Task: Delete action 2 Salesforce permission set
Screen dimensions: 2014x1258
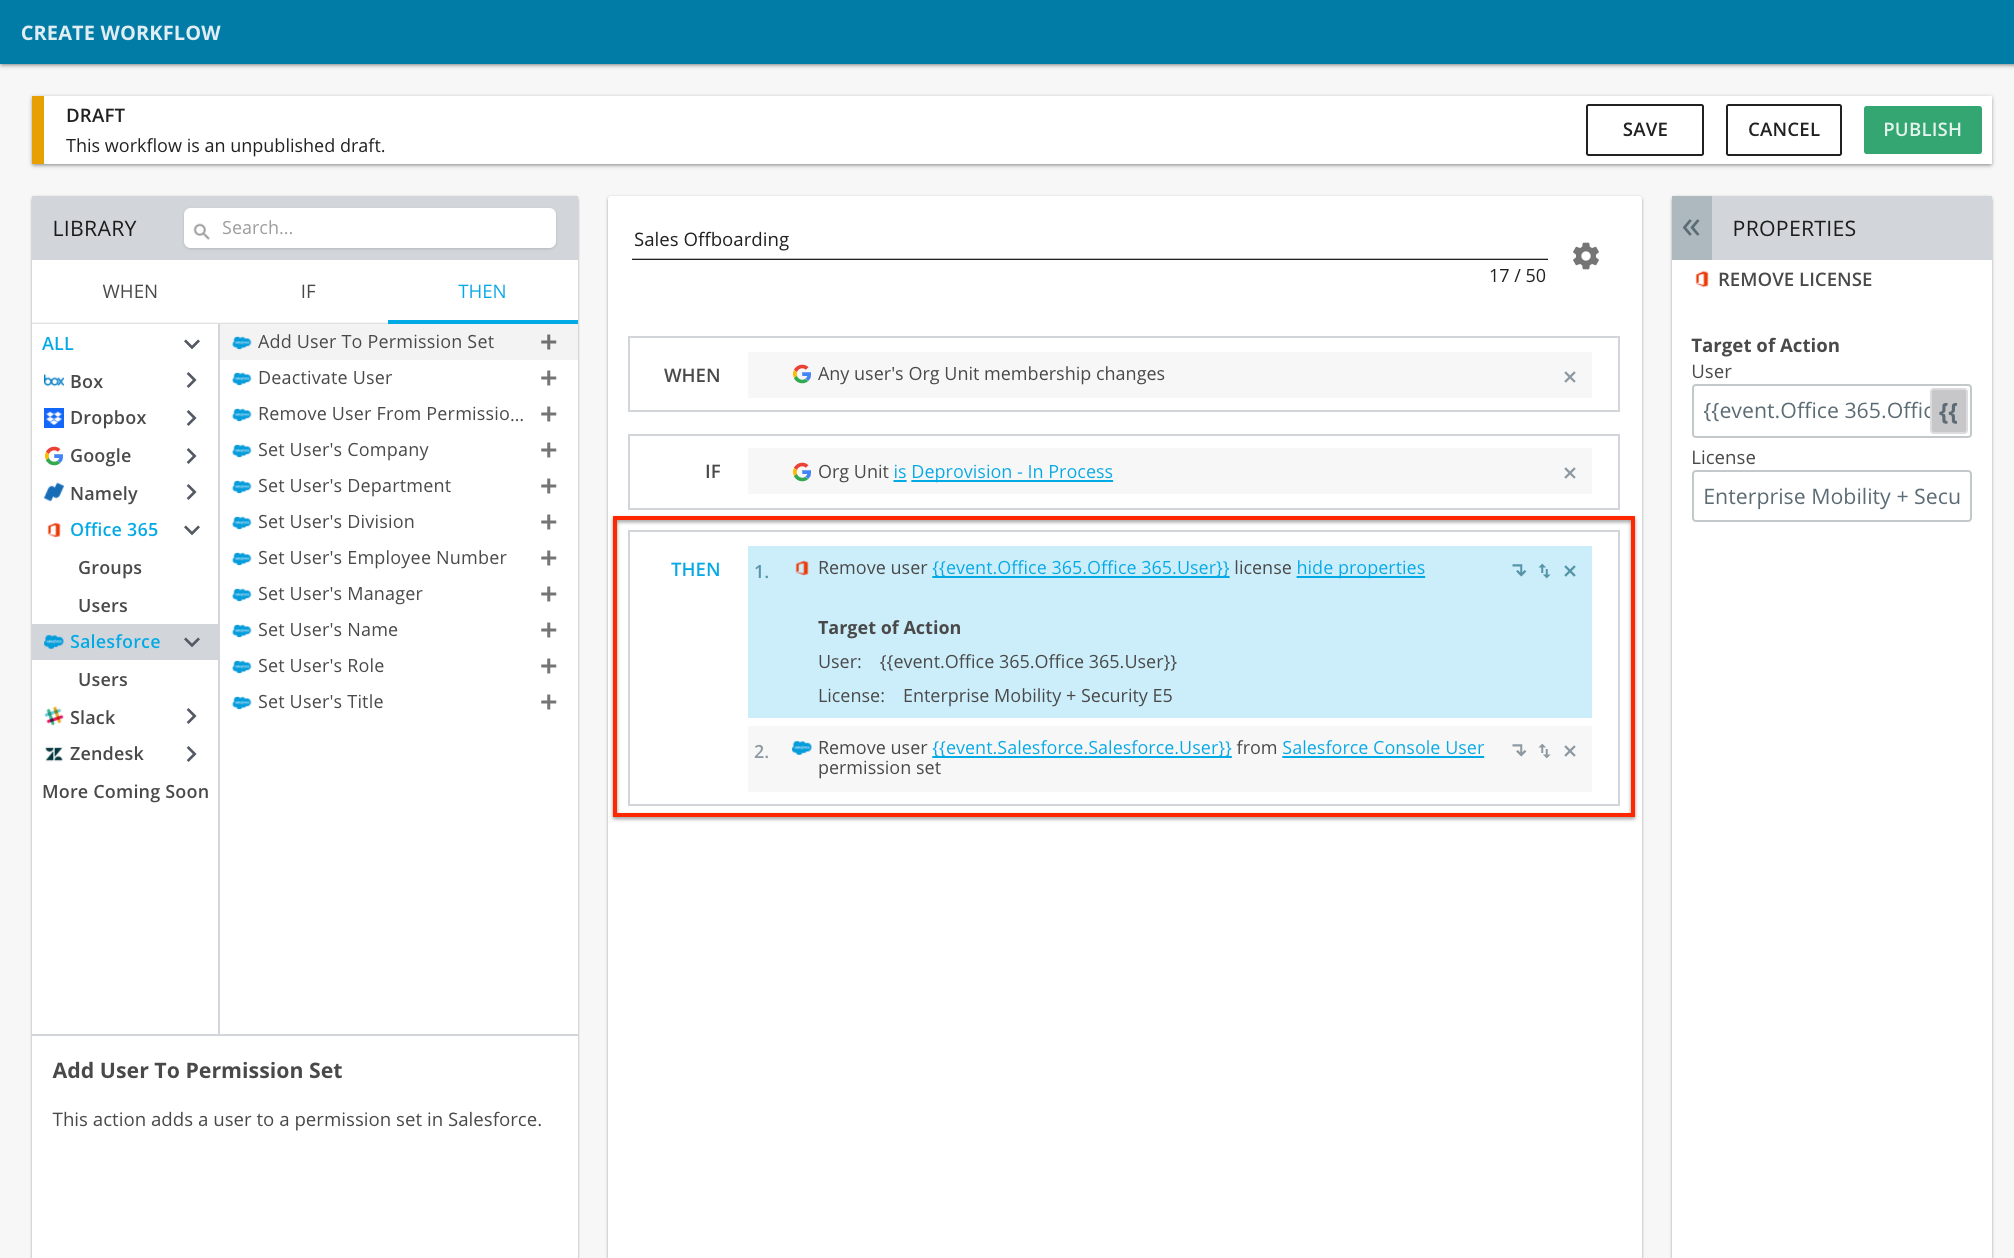Action: coord(1570,751)
